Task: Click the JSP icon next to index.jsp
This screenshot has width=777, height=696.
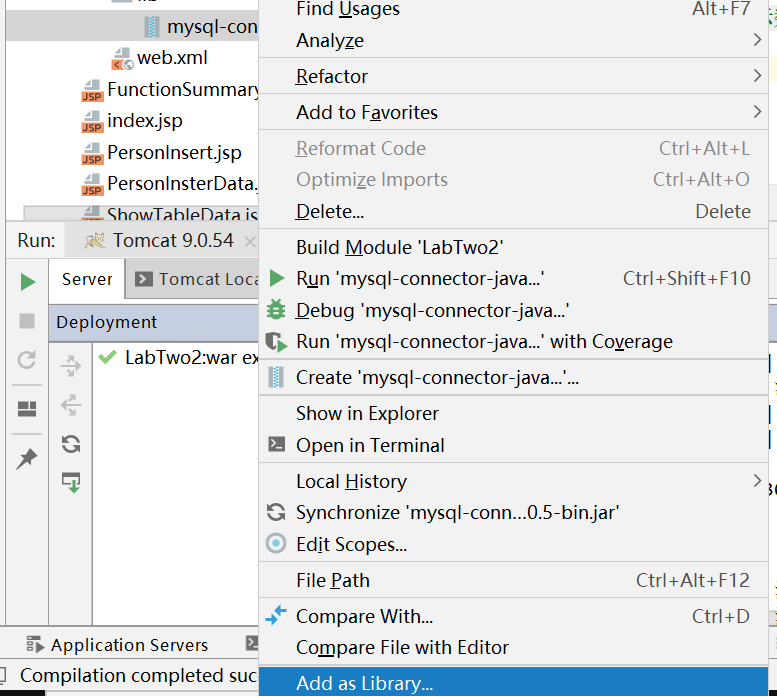Action: pos(92,121)
